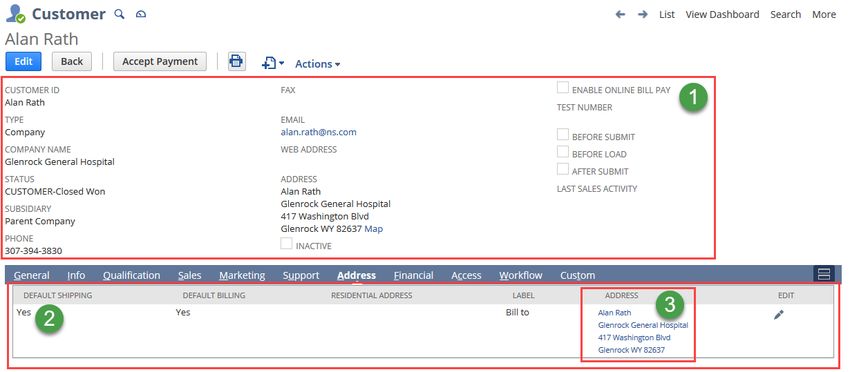850x372 pixels.
Task: Switch to the Sales tab
Action: (x=190, y=275)
